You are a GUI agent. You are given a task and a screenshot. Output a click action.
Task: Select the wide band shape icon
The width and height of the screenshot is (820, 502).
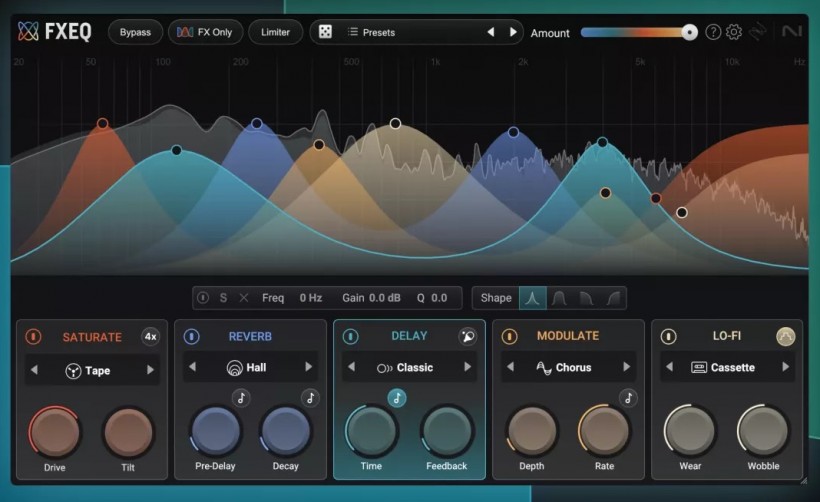(x=559, y=298)
